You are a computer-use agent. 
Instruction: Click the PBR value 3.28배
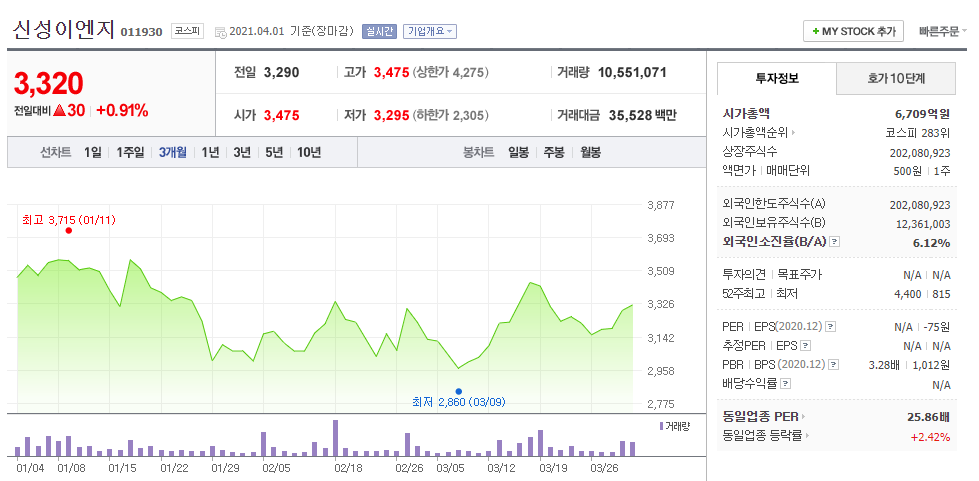883,365
